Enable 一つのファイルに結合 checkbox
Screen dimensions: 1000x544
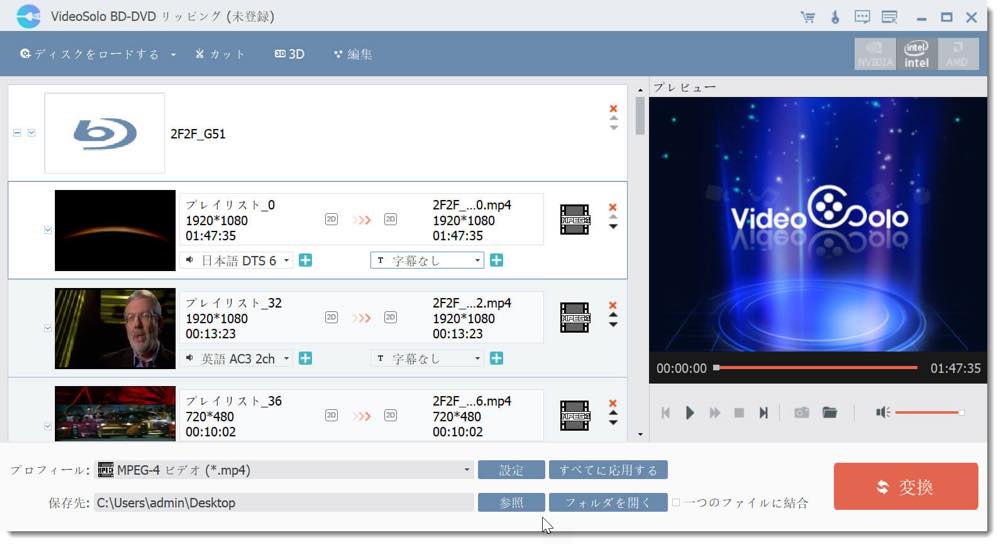tap(676, 503)
